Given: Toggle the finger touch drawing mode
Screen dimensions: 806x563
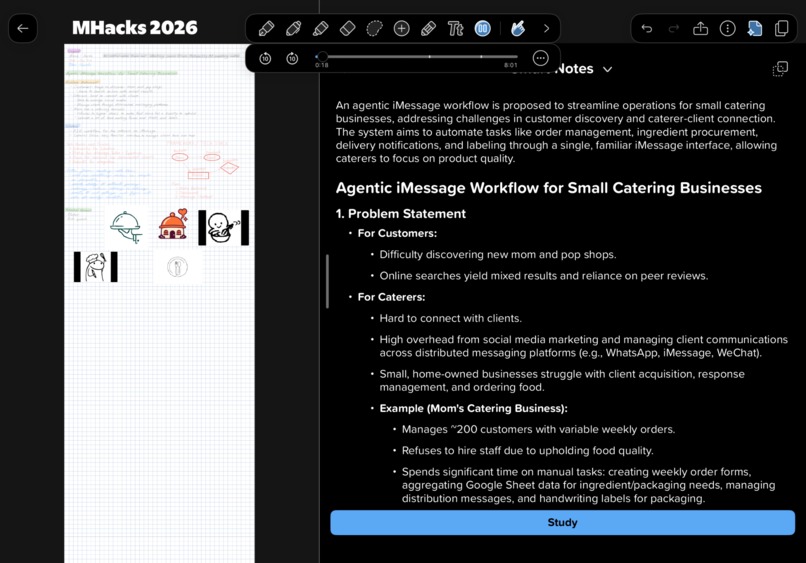Looking at the screenshot, I should tap(518, 28).
